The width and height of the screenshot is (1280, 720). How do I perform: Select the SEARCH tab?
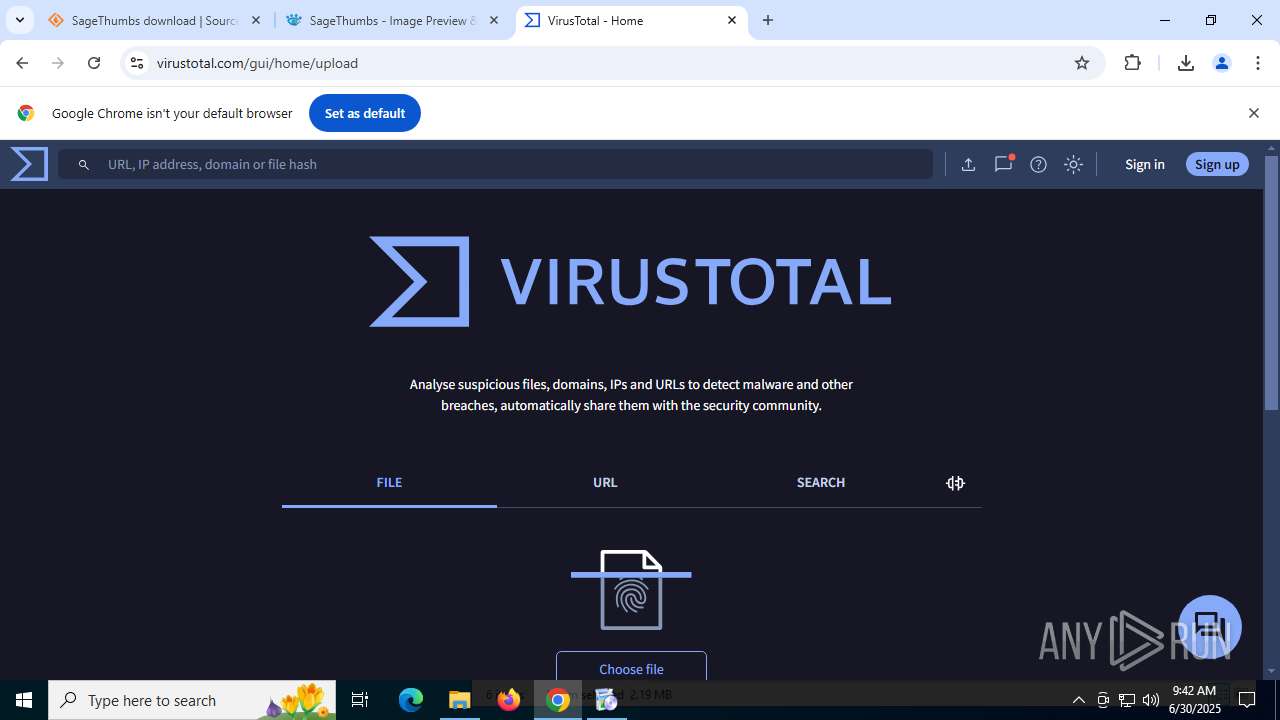pyautogui.click(x=821, y=483)
